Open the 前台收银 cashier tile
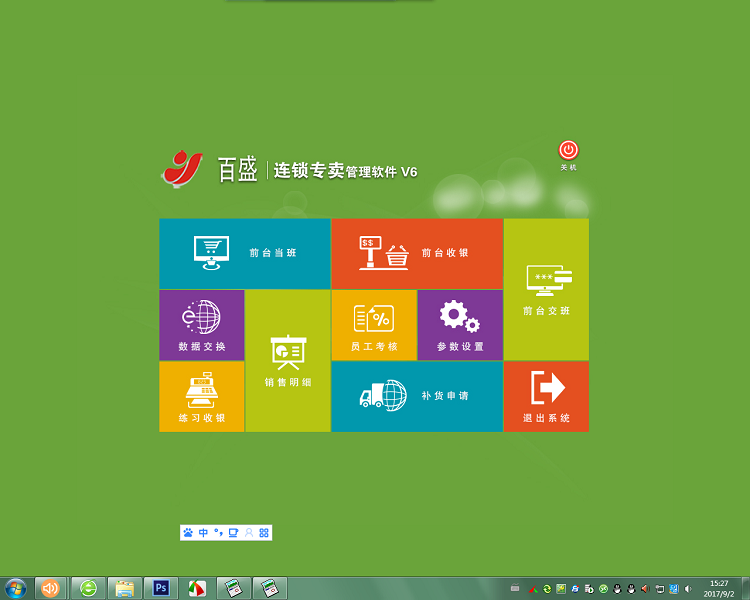This screenshot has height=600, width=750. [x=417, y=254]
